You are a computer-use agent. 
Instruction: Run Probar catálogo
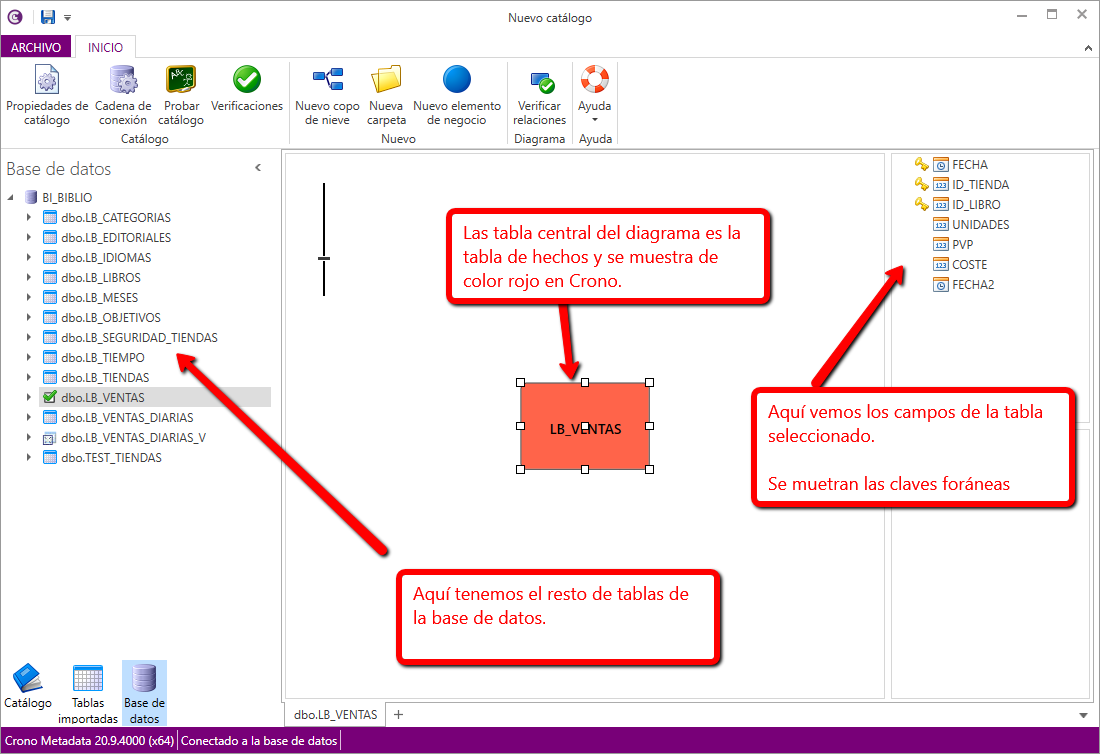pyautogui.click(x=181, y=97)
